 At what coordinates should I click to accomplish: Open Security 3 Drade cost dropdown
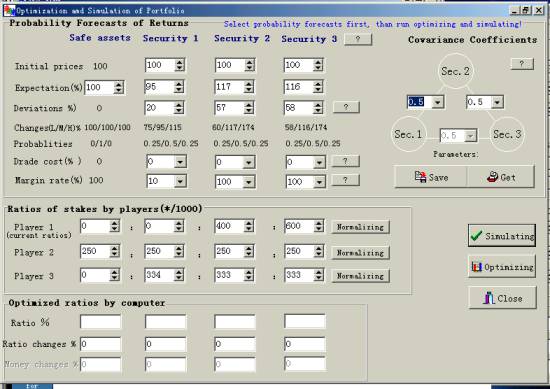(319, 162)
